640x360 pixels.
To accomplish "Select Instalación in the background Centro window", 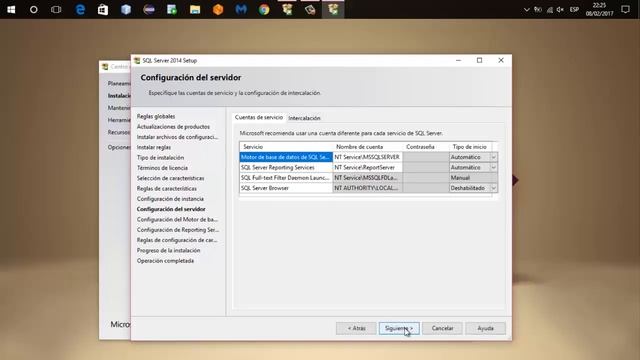I will [119, 96].
